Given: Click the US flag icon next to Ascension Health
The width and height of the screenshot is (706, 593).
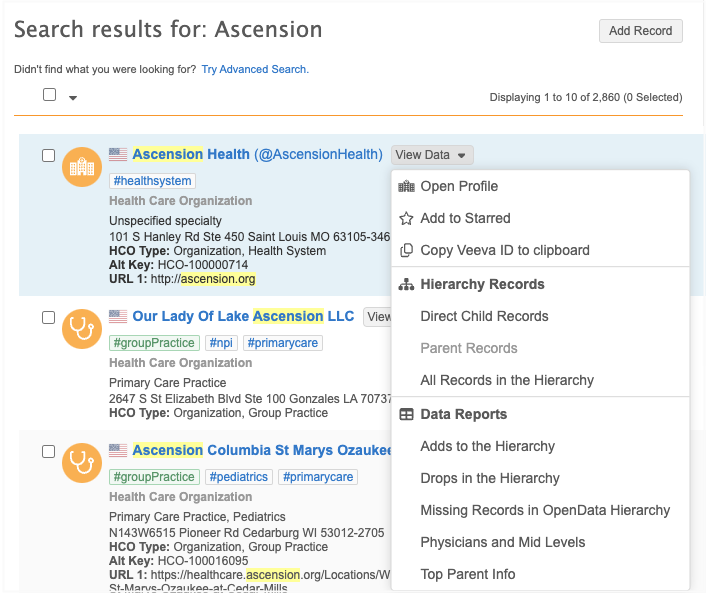Looking at the screenshot, I should click(x=118, y=154).
